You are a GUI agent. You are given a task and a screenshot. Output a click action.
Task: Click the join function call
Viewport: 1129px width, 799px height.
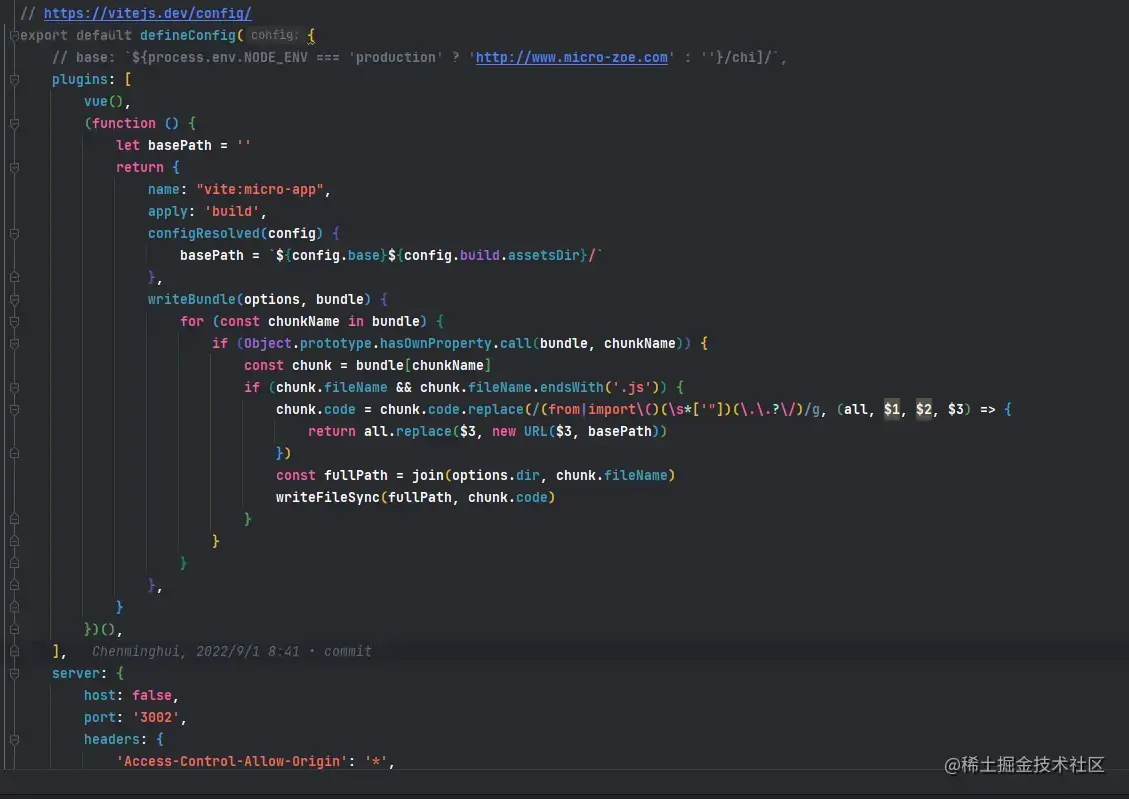pyautogui.click(x=428, y=475)
